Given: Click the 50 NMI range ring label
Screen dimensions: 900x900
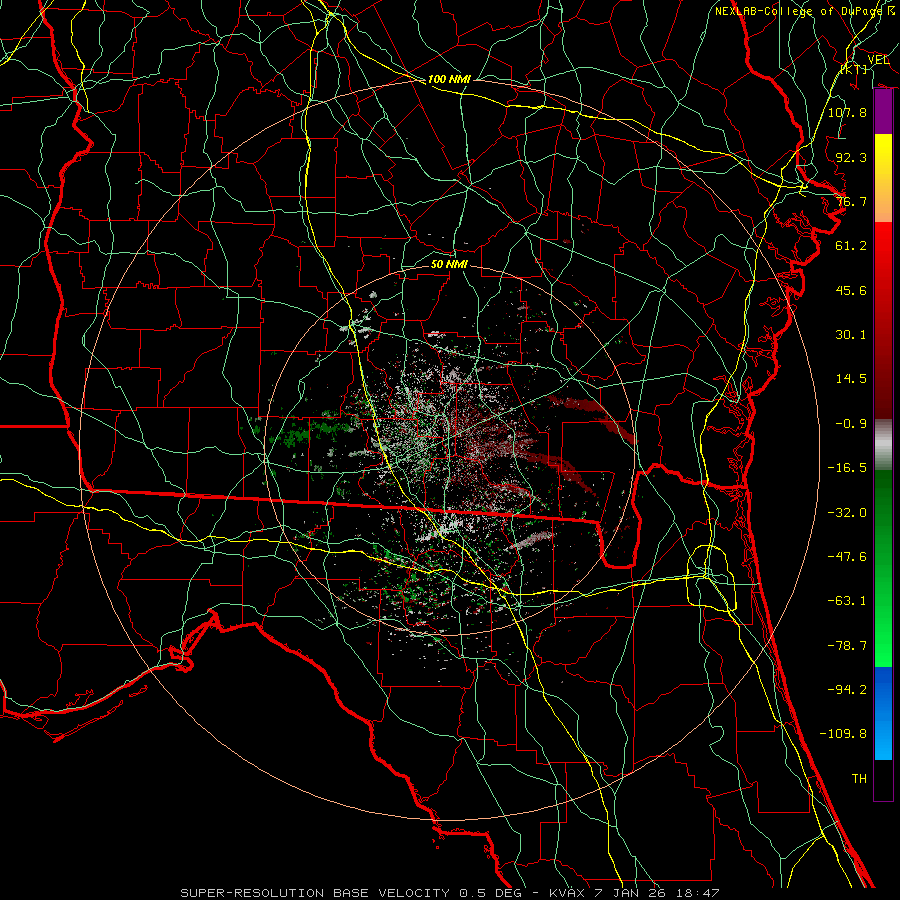Looking at the screenshot, I should pos(449,264).
